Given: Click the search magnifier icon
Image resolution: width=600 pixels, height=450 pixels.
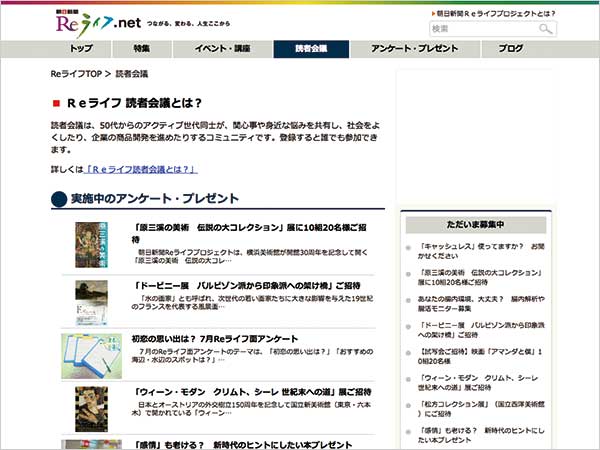Looking at the screenshot, I should 545,29.
